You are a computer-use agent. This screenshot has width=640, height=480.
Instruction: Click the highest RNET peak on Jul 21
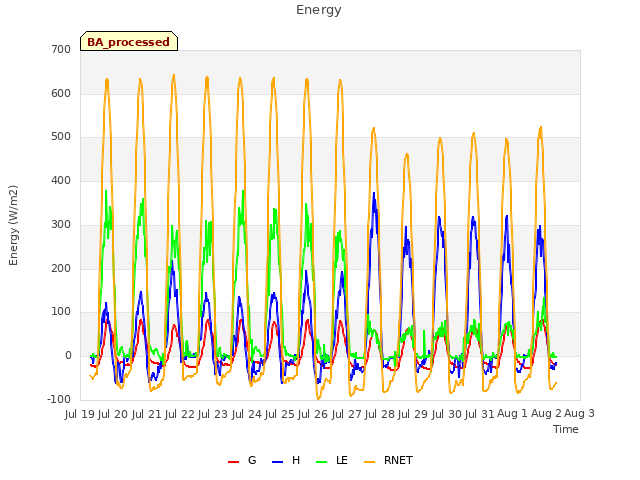pyautogui.click(x=174, y=75)
